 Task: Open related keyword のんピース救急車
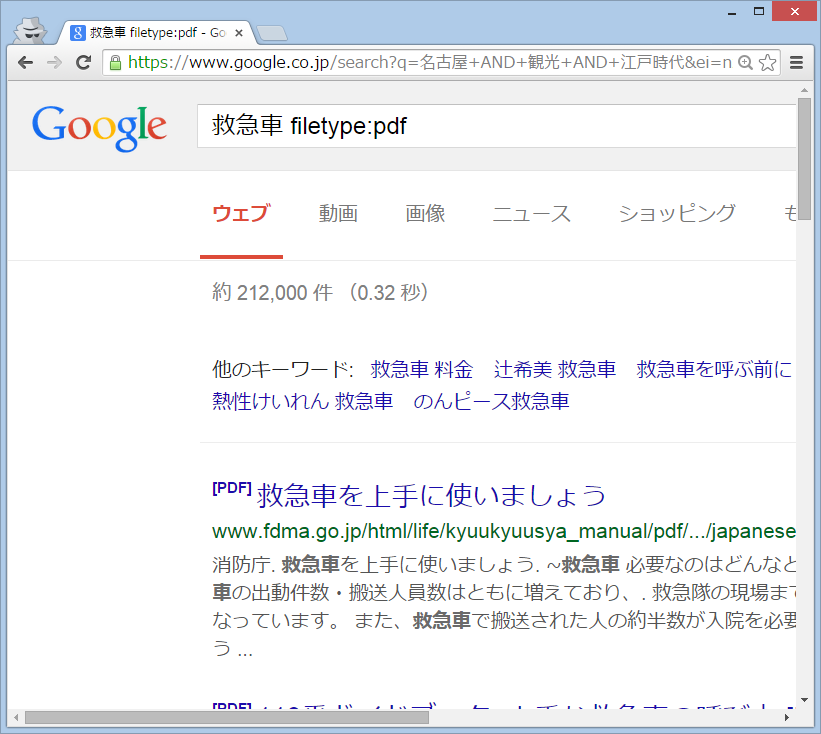[491, 402]
